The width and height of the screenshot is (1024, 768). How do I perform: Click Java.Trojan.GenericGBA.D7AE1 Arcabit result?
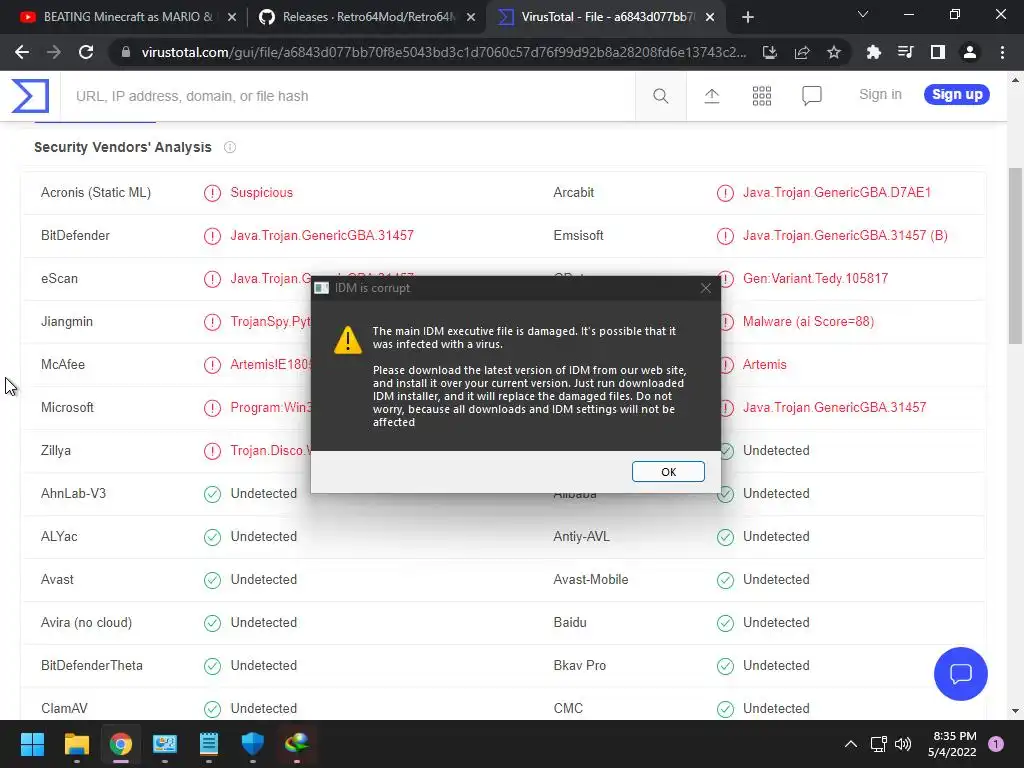coord(837,193)
